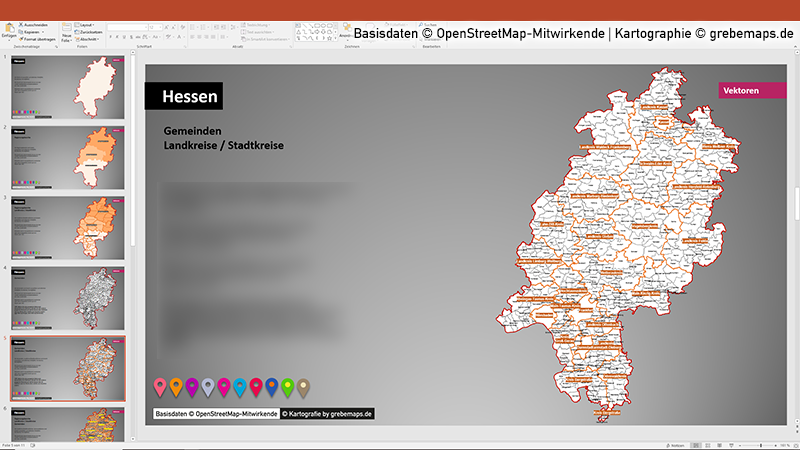Toggle bold text formatting
This screenshot has height=450, width=800.
pos(109,38)
